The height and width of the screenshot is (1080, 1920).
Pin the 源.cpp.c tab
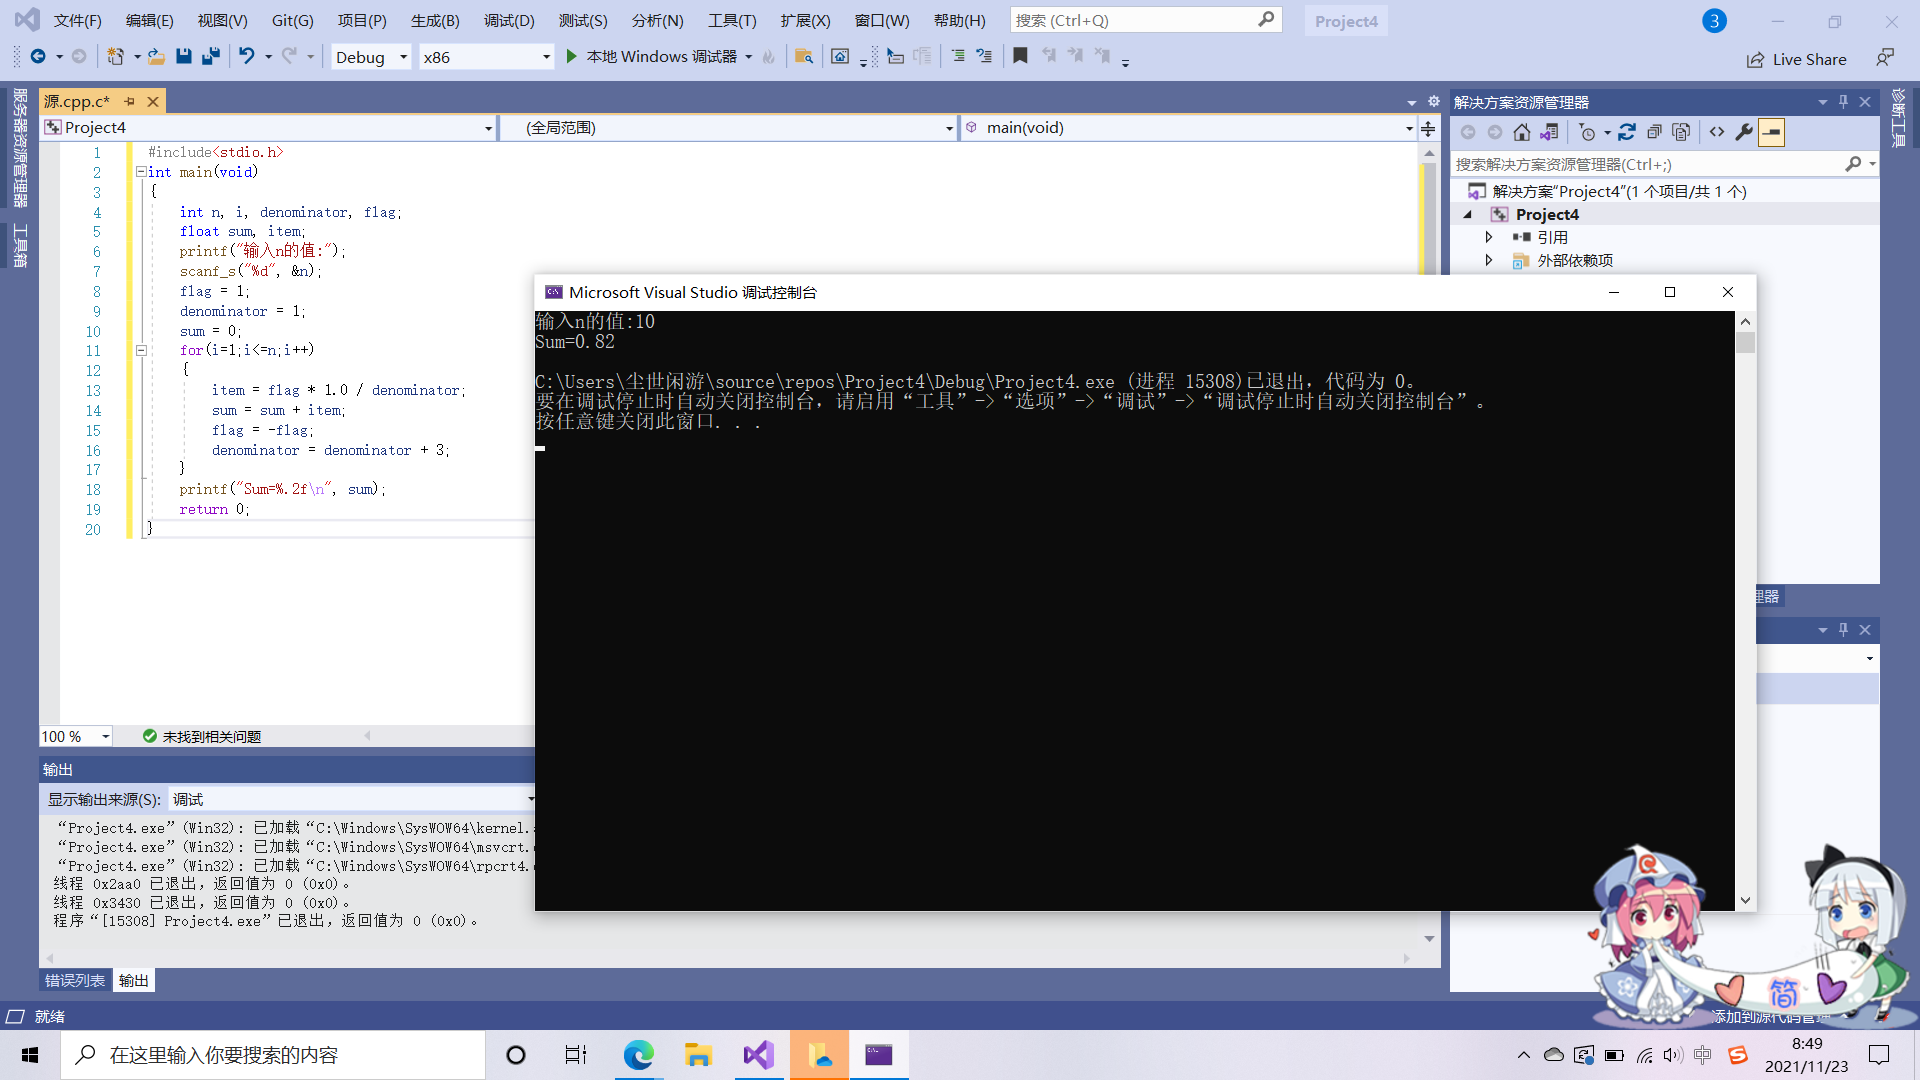point(129,102)
